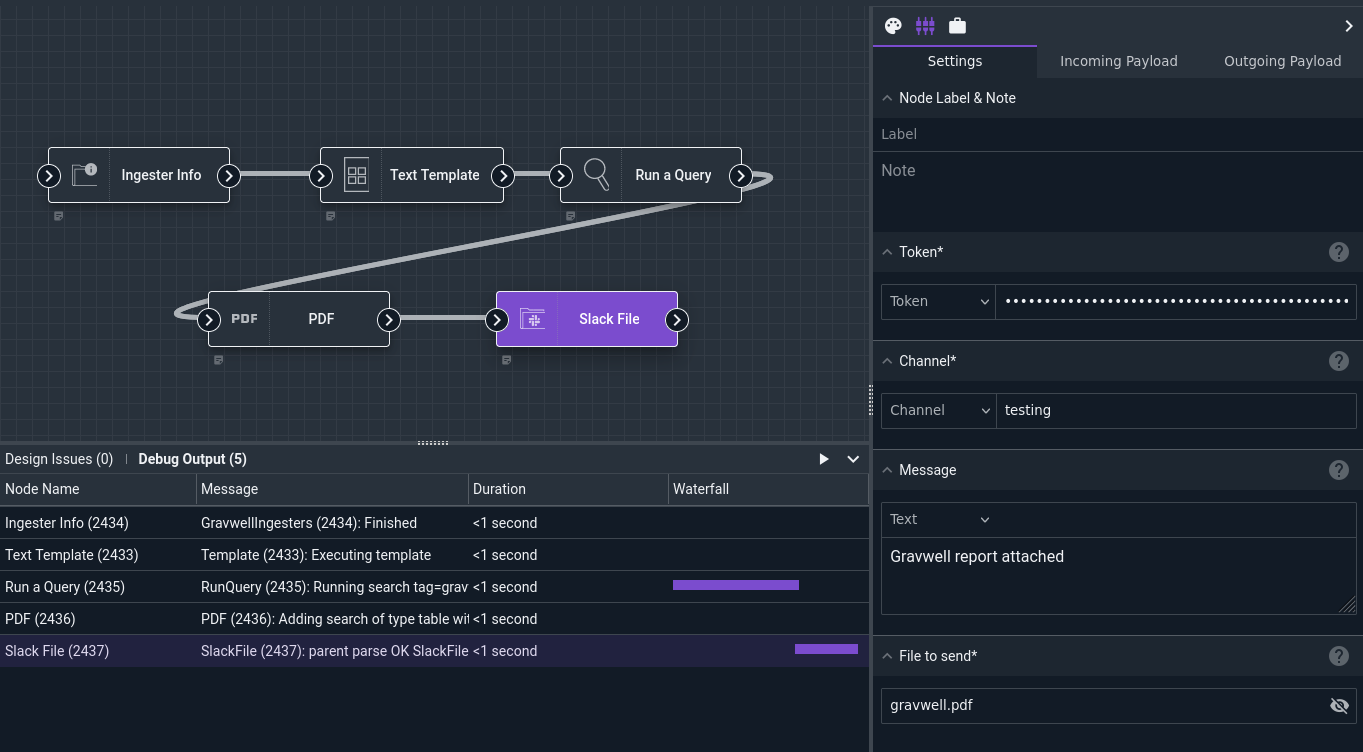Click the input port of Text Template
Screen dimensions: 1363x752
point(321,176)
